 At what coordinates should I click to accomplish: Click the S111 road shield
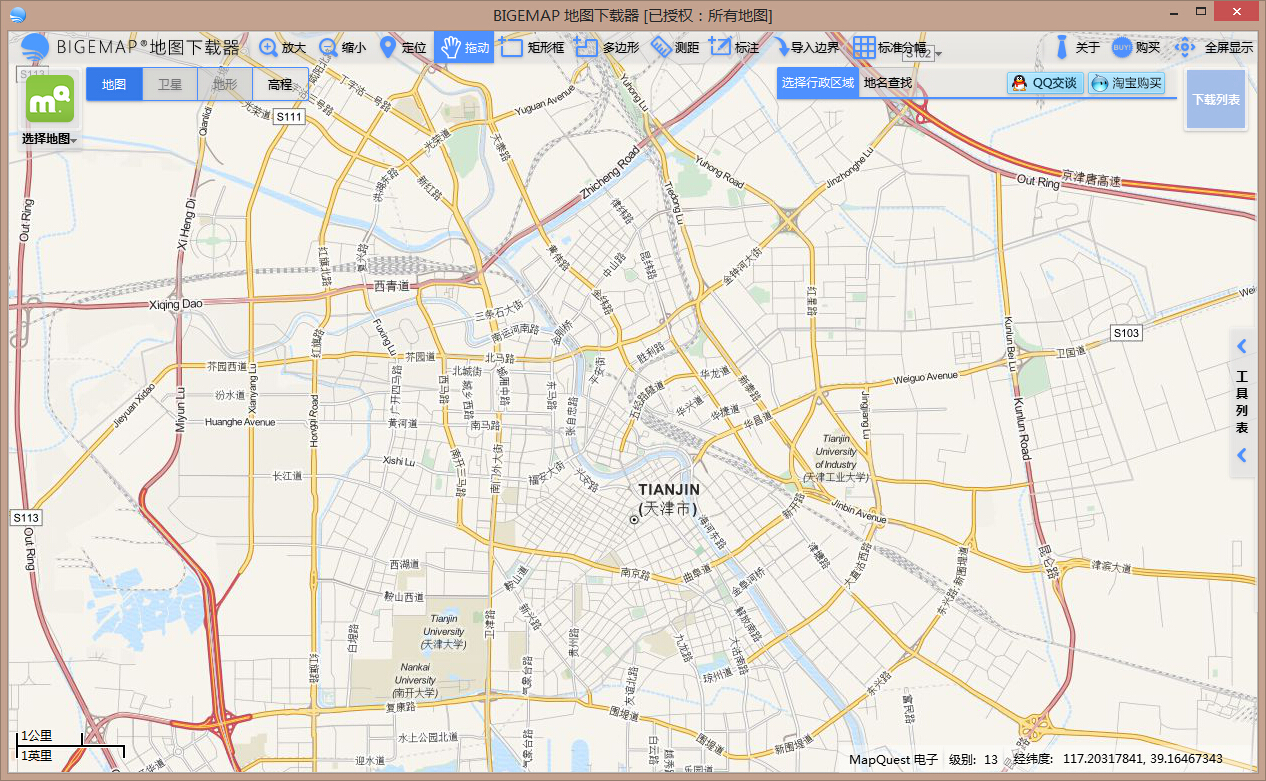pos(288,117)
